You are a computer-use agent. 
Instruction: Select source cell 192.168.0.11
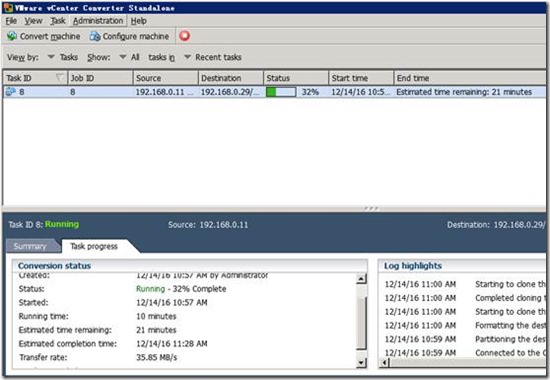pyautogui.click(x=164, y=92)
